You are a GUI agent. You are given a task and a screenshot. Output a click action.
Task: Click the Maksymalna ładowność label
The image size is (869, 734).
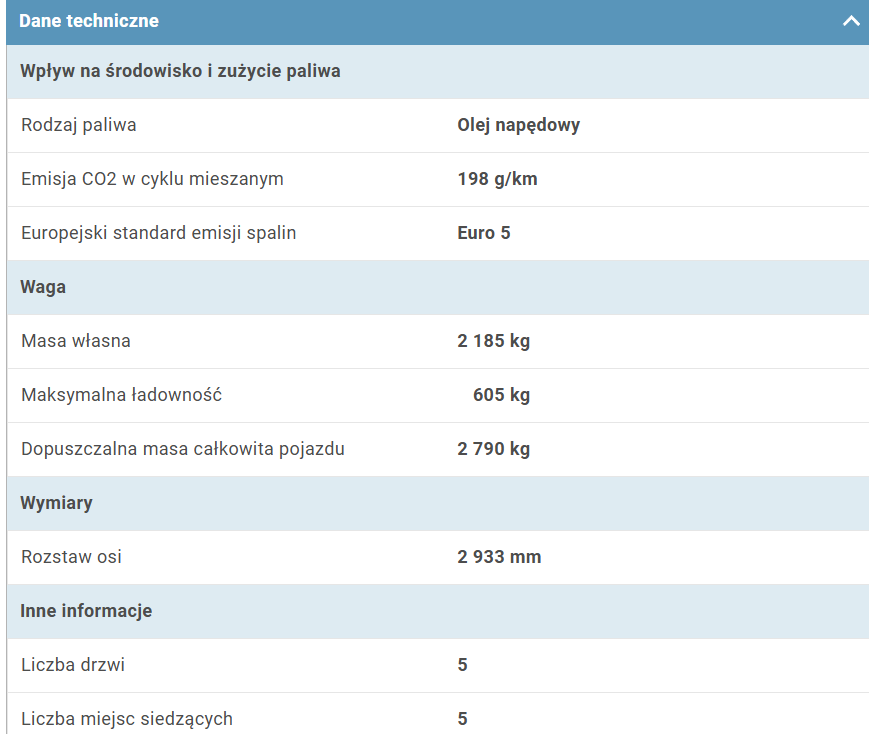[x=121, y=395]
